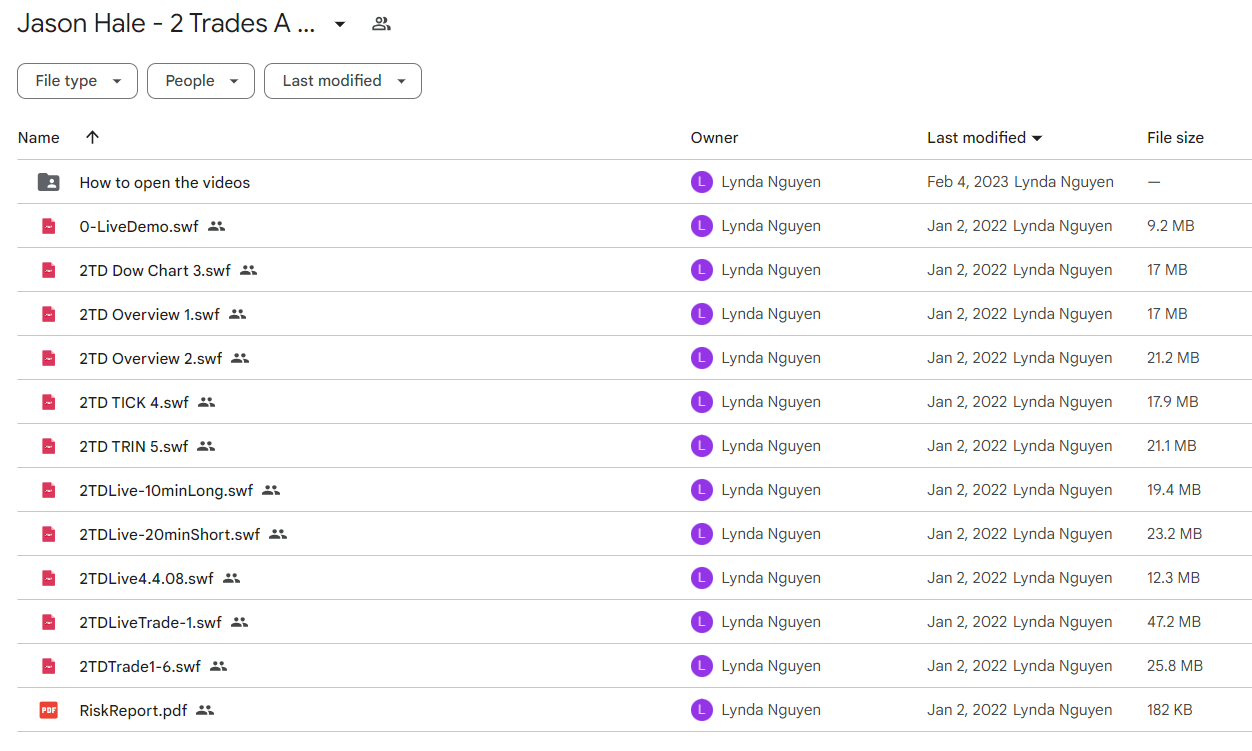
Task: Click shared people icon beside folder title
Action: 381,24
